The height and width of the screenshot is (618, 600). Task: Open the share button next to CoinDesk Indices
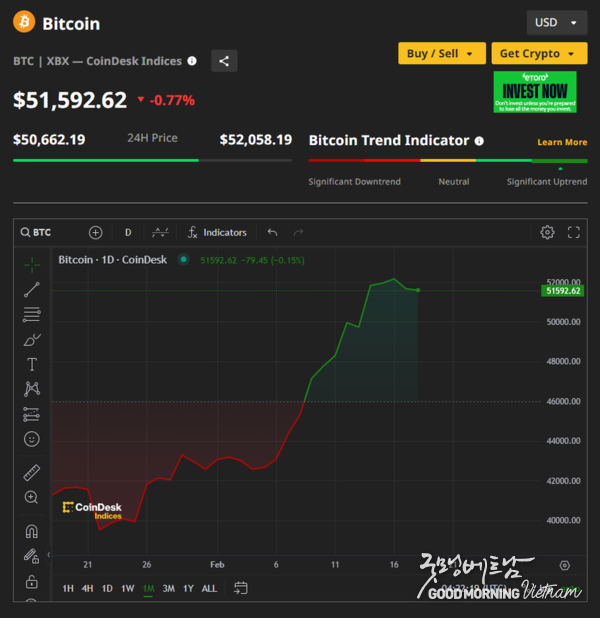click(224, 61)
